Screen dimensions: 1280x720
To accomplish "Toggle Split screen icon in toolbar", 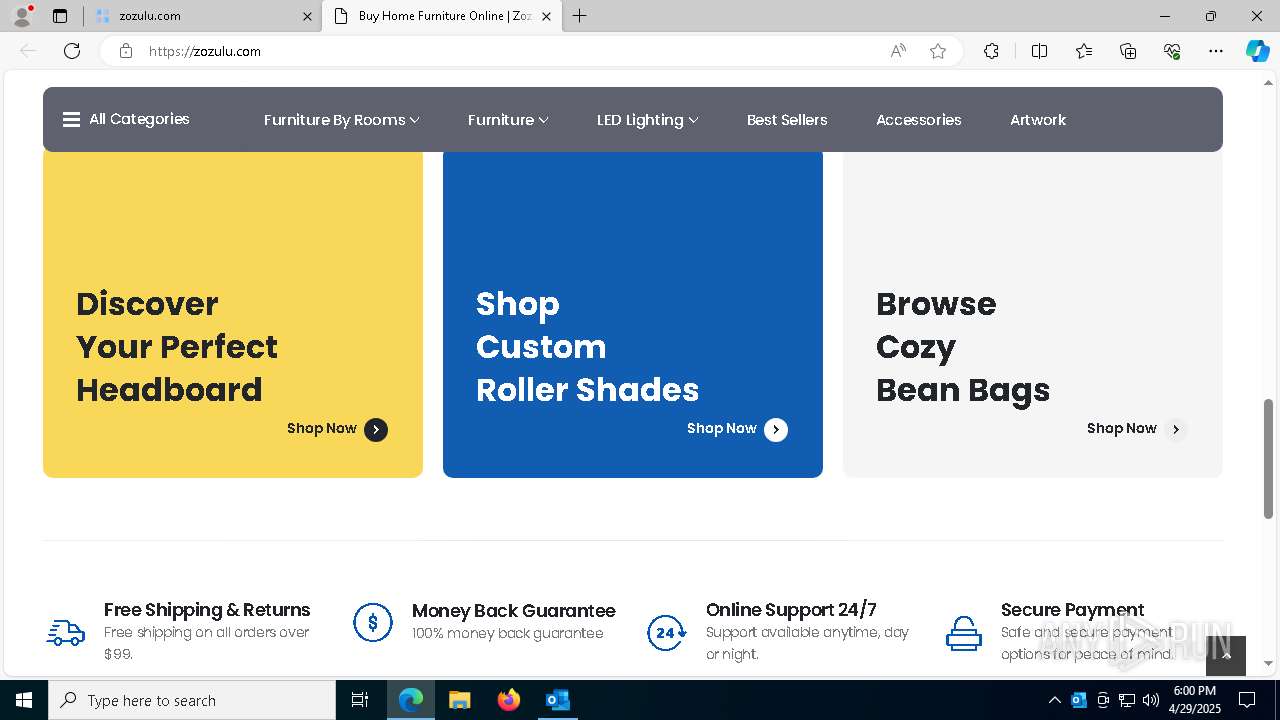I will (x=1039, y=51).
